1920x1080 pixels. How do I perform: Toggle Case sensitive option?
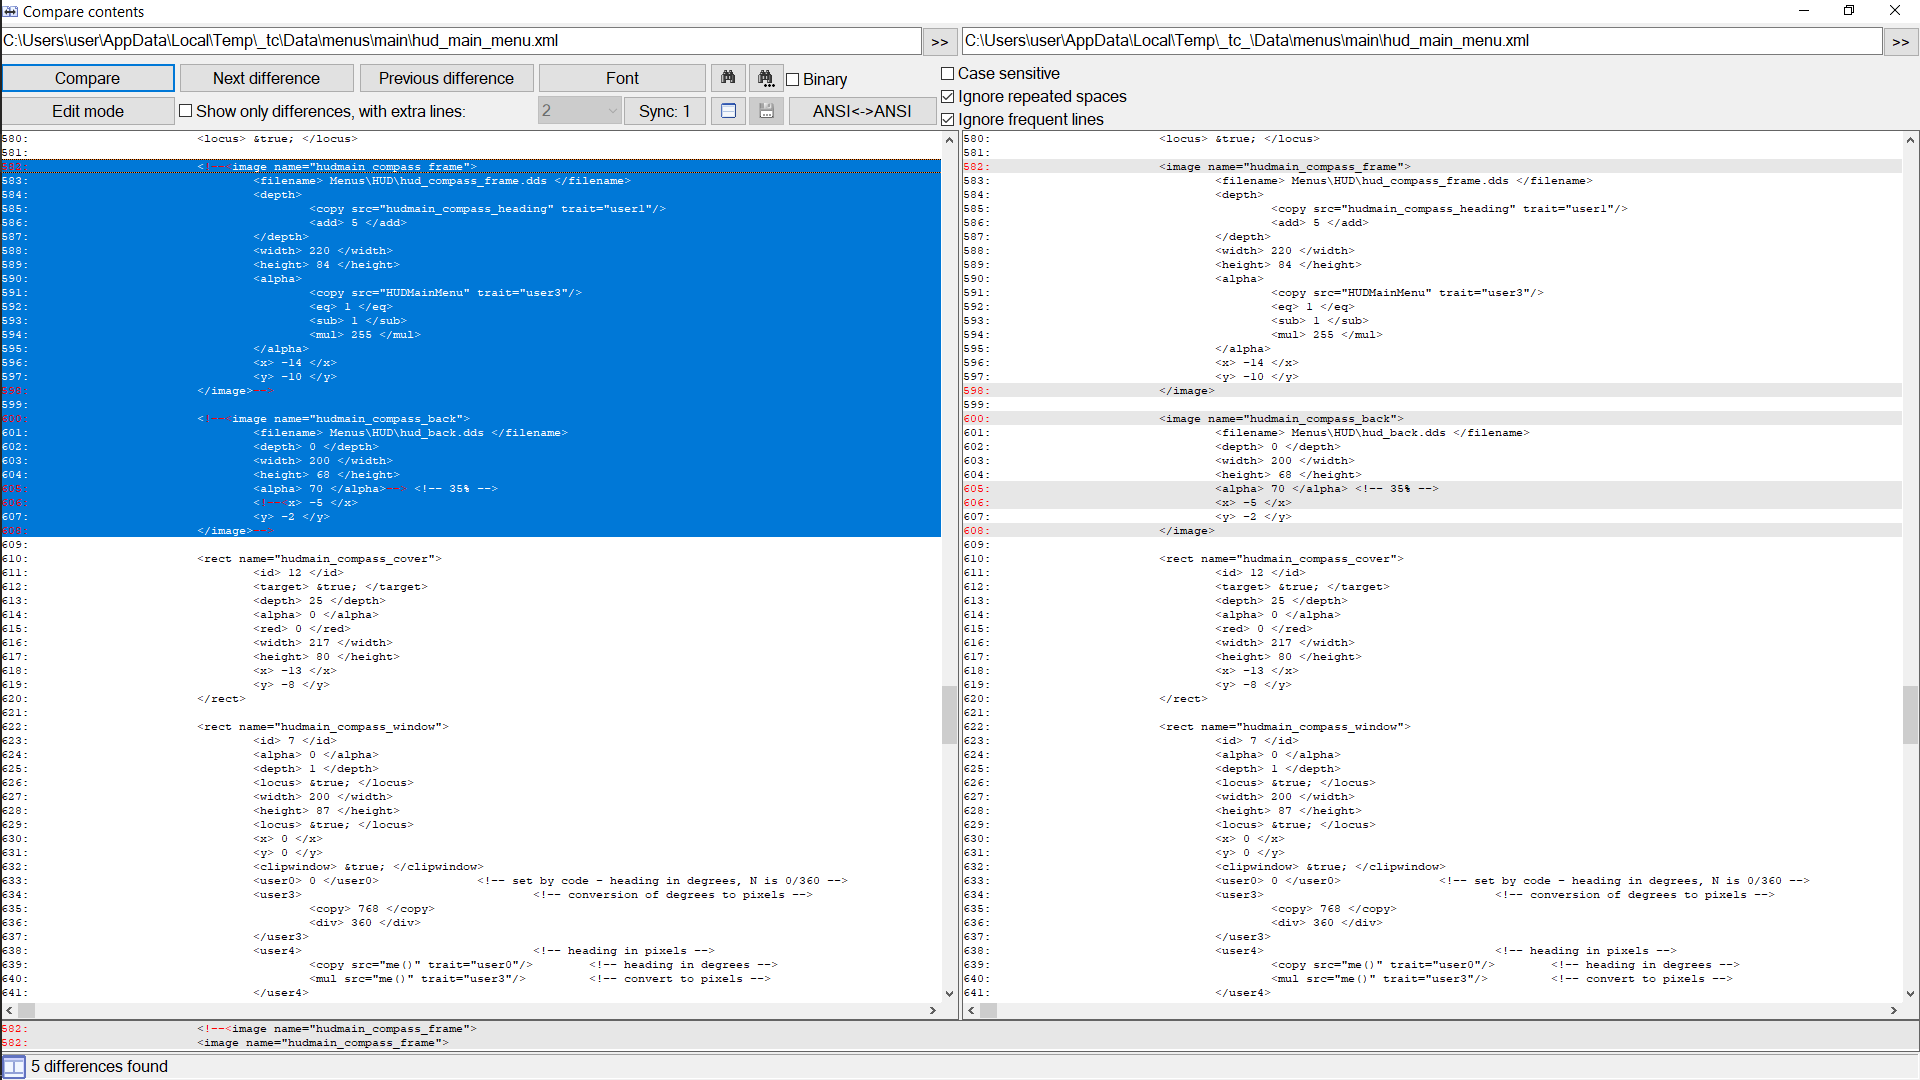point(948,73)
